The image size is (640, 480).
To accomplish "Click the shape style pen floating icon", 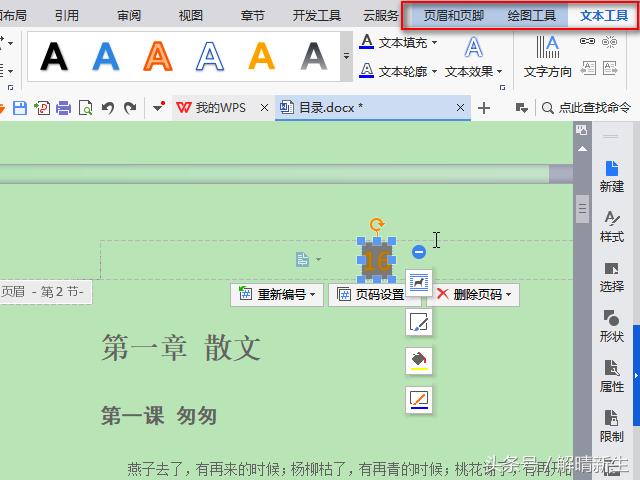I will click(419, 322).
